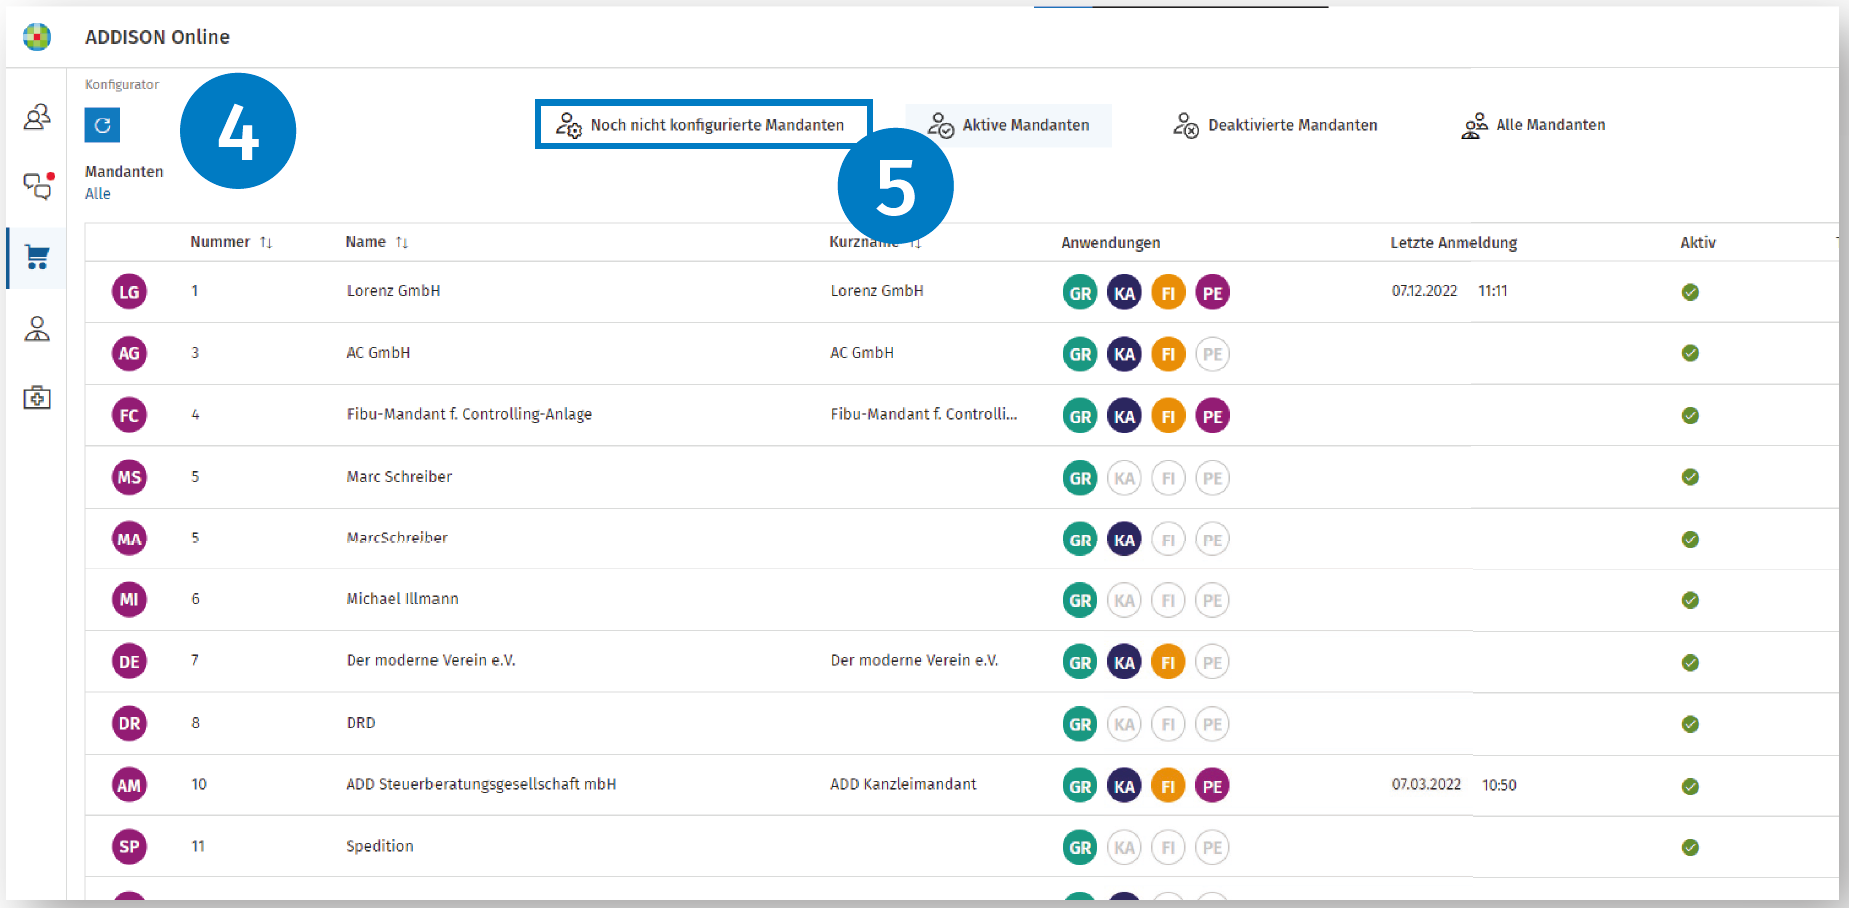1849x908 pixels.
Task: Click KA icon in AC GmbH row
Action: click(x=1124, y=354)
